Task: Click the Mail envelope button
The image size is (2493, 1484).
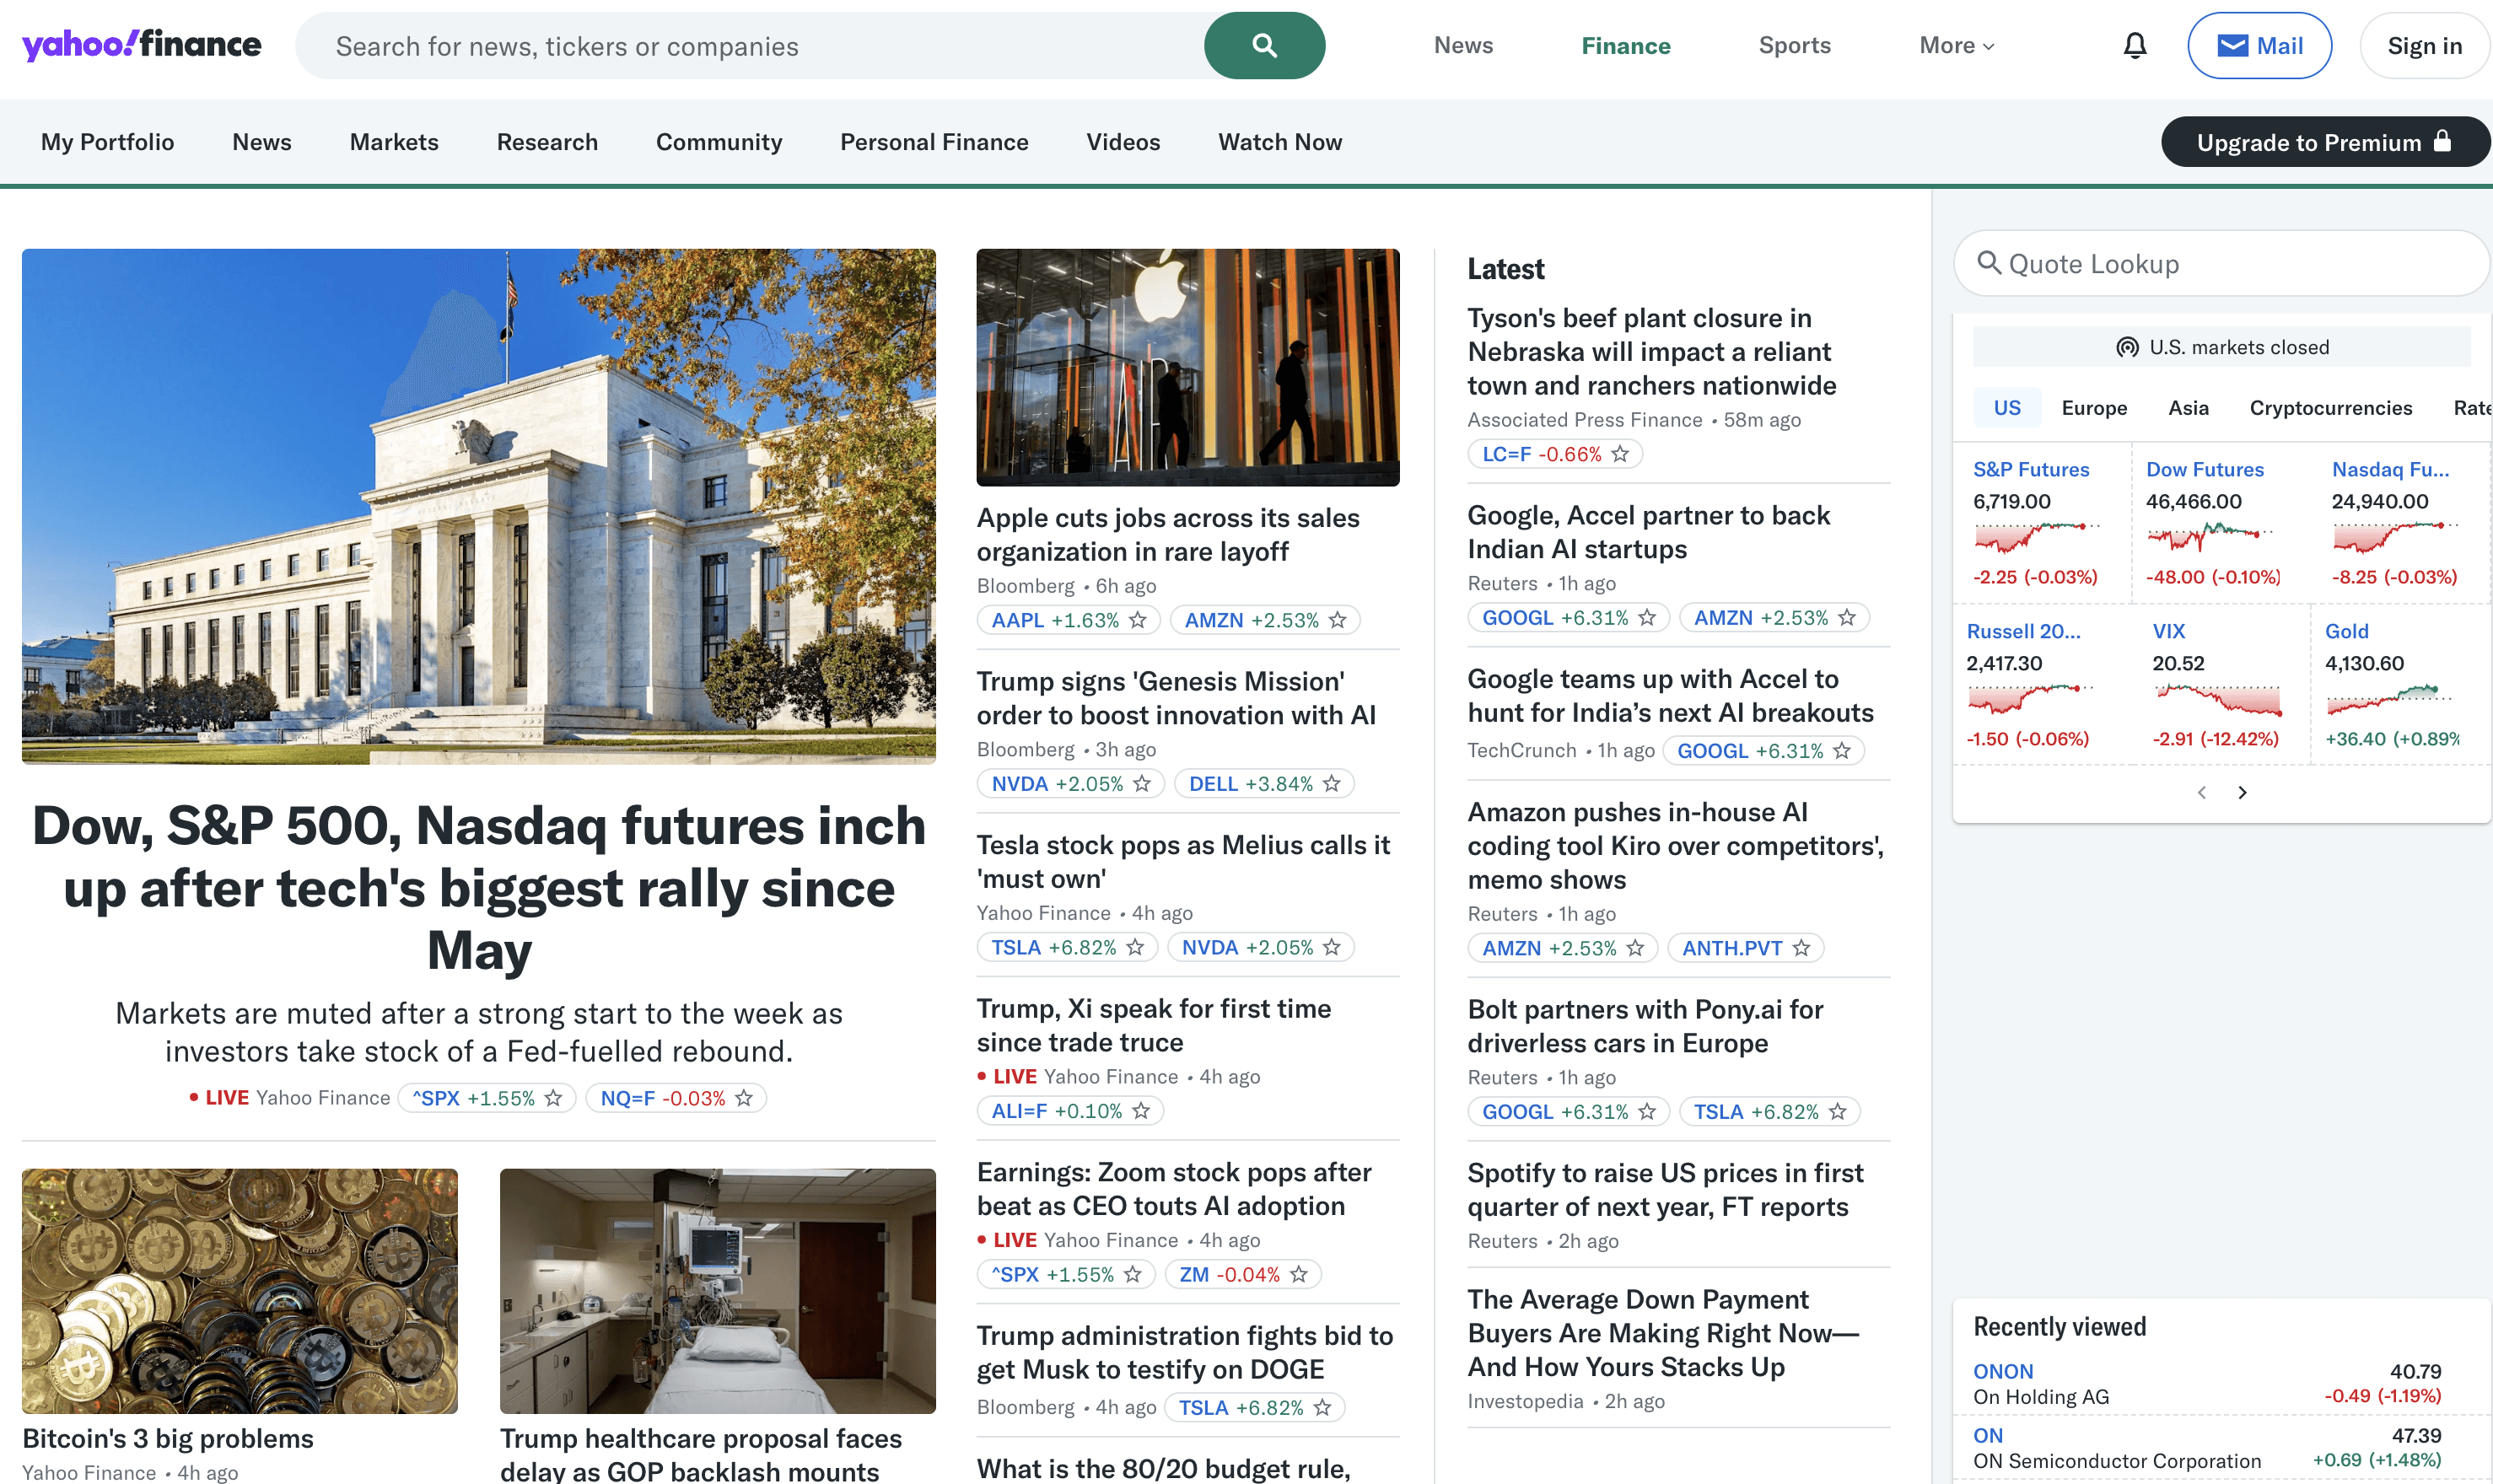Action: point(2259,46)
